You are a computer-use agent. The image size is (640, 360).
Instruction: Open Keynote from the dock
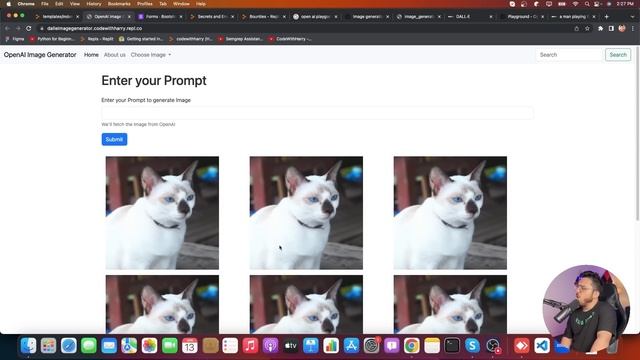(x=311, y=346)
